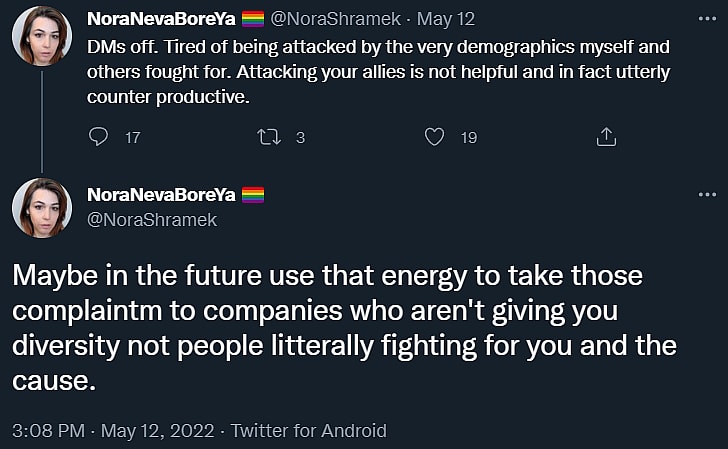Open more options on the May 12 tweet
This screenshot has width=728, height=449.
[707, 20]
